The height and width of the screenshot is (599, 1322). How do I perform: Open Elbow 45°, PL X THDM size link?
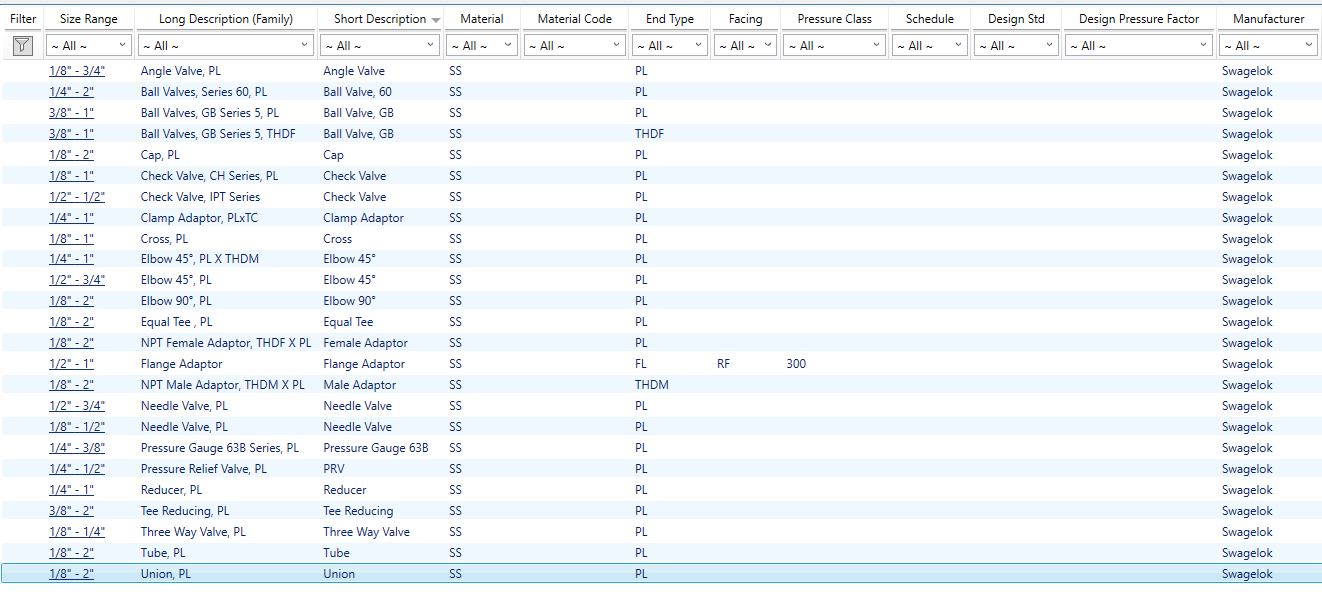coord(72,259)
